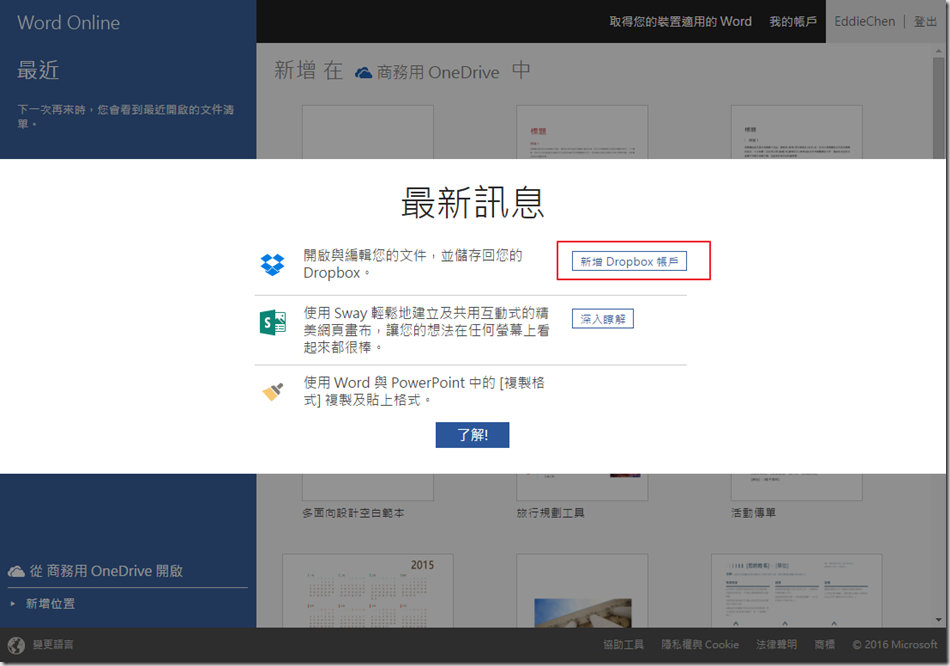
Task: Open 法律聲明 footer link
Action: click(776, 645)
